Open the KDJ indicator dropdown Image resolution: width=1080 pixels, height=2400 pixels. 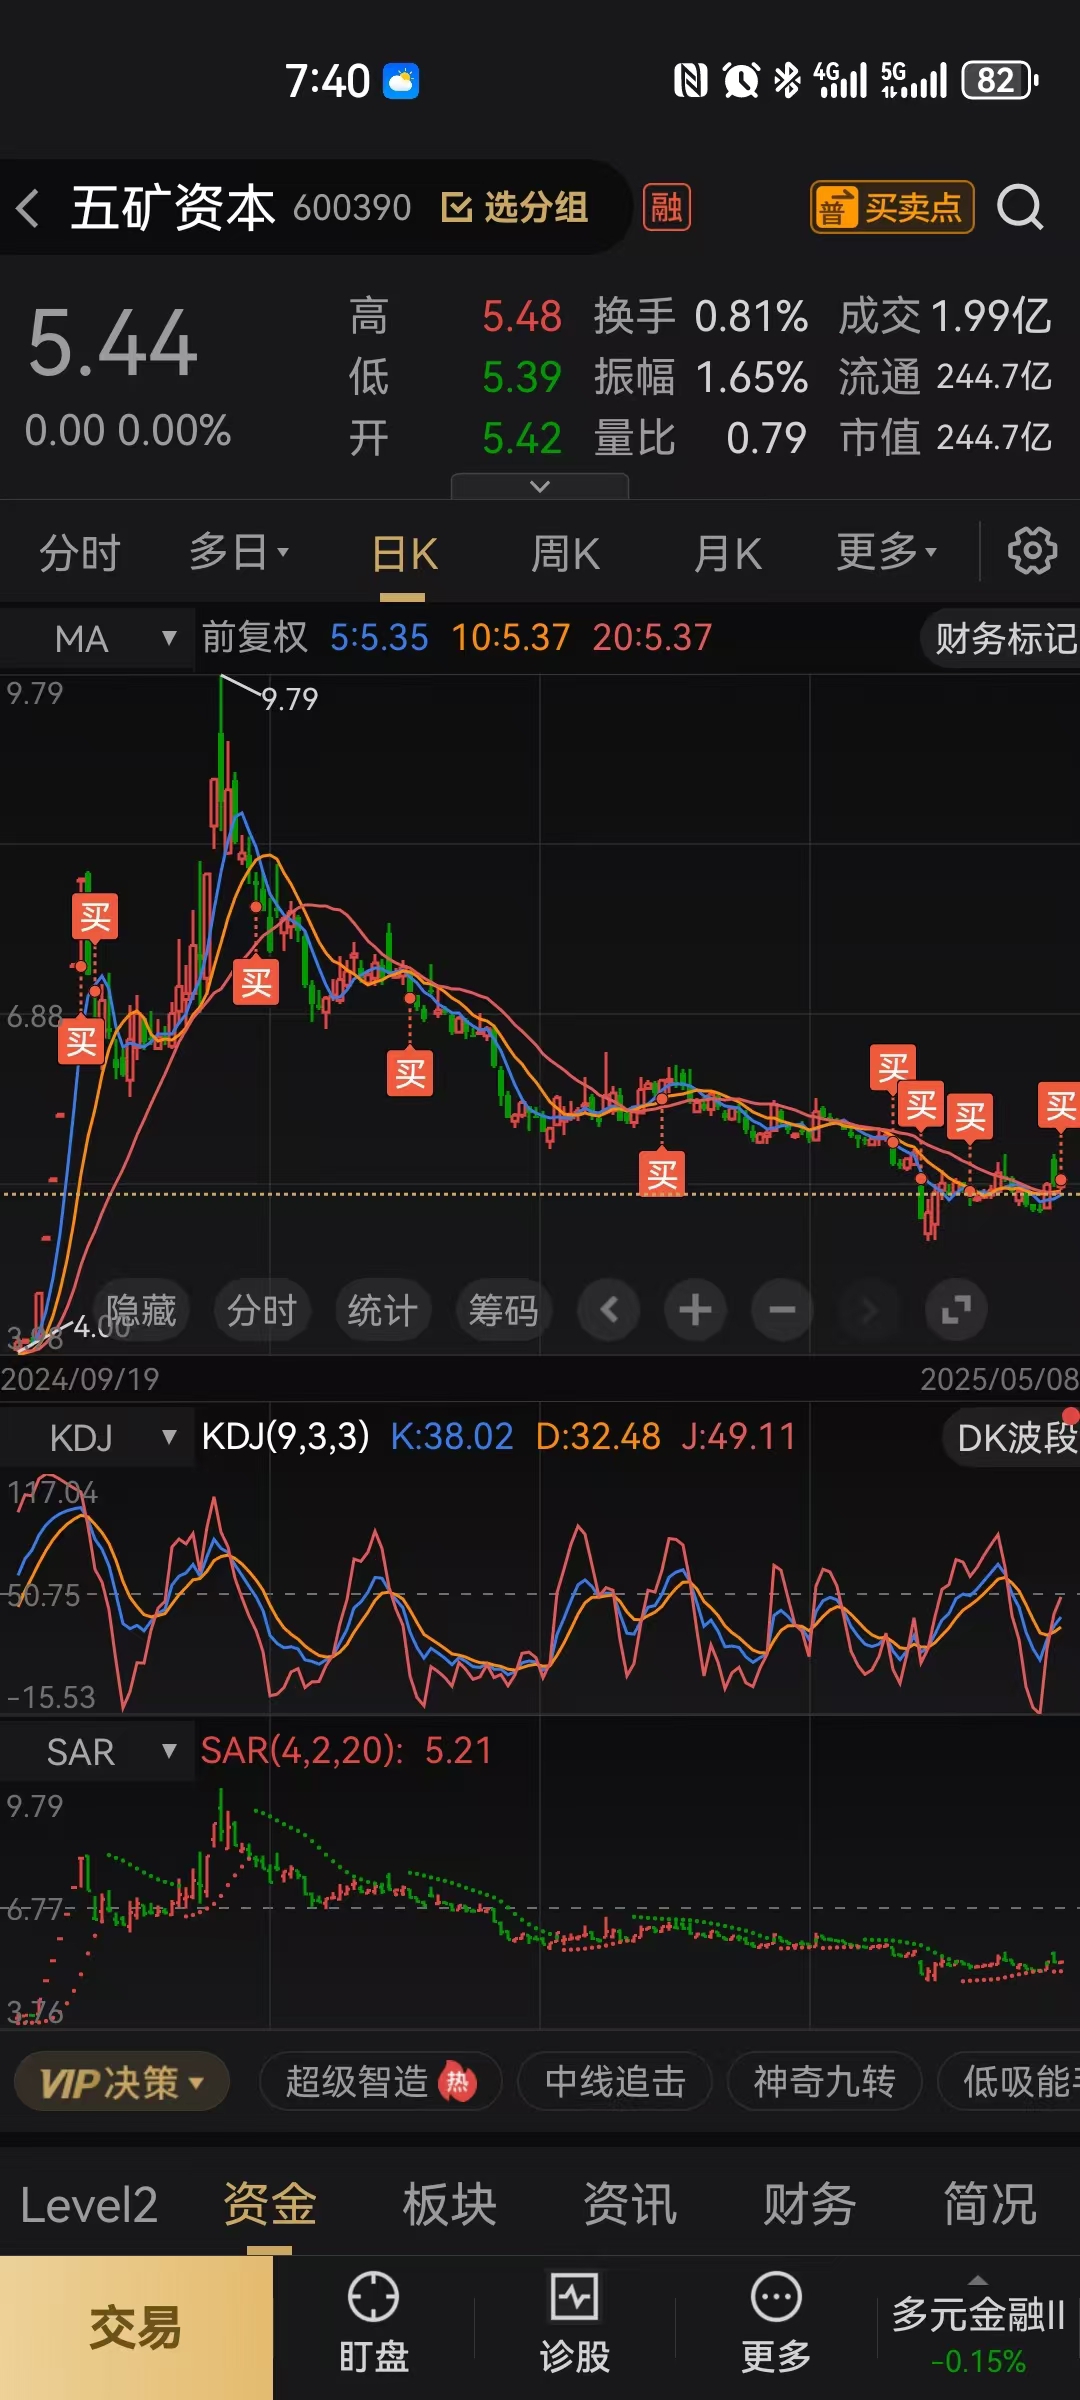click(97, 1438)
